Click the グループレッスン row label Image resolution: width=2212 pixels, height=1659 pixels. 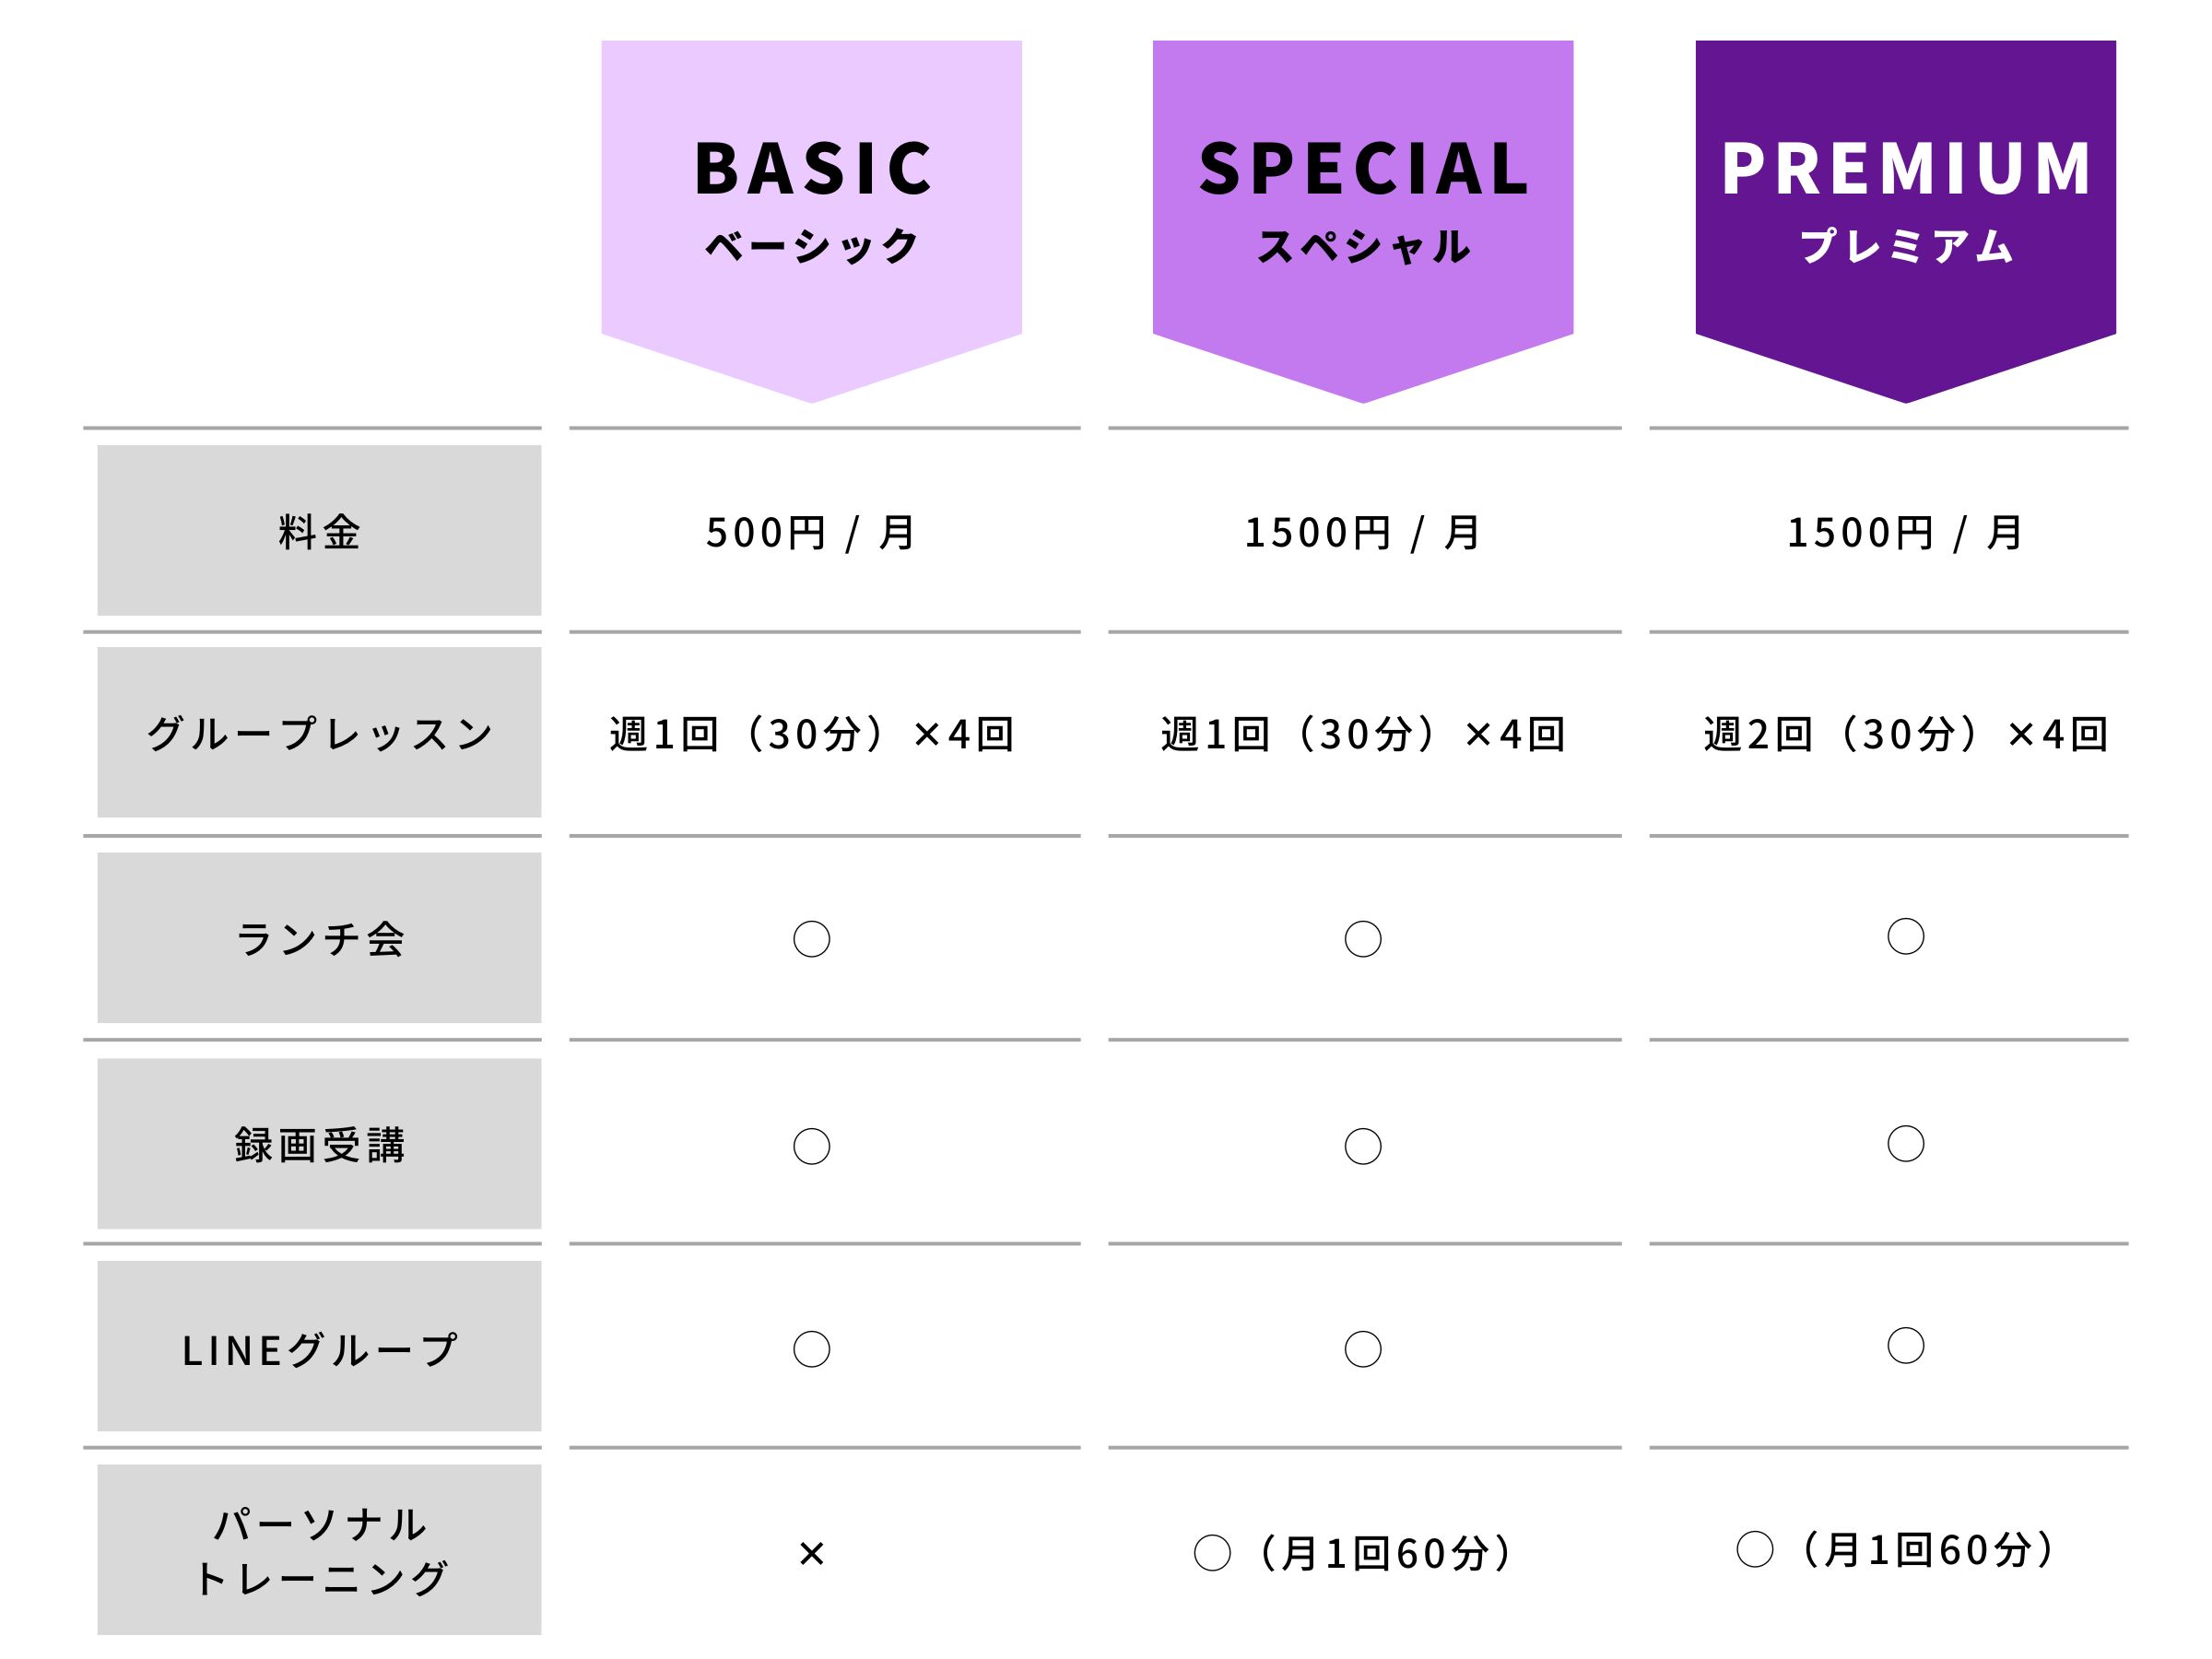(x=319, y=733)
